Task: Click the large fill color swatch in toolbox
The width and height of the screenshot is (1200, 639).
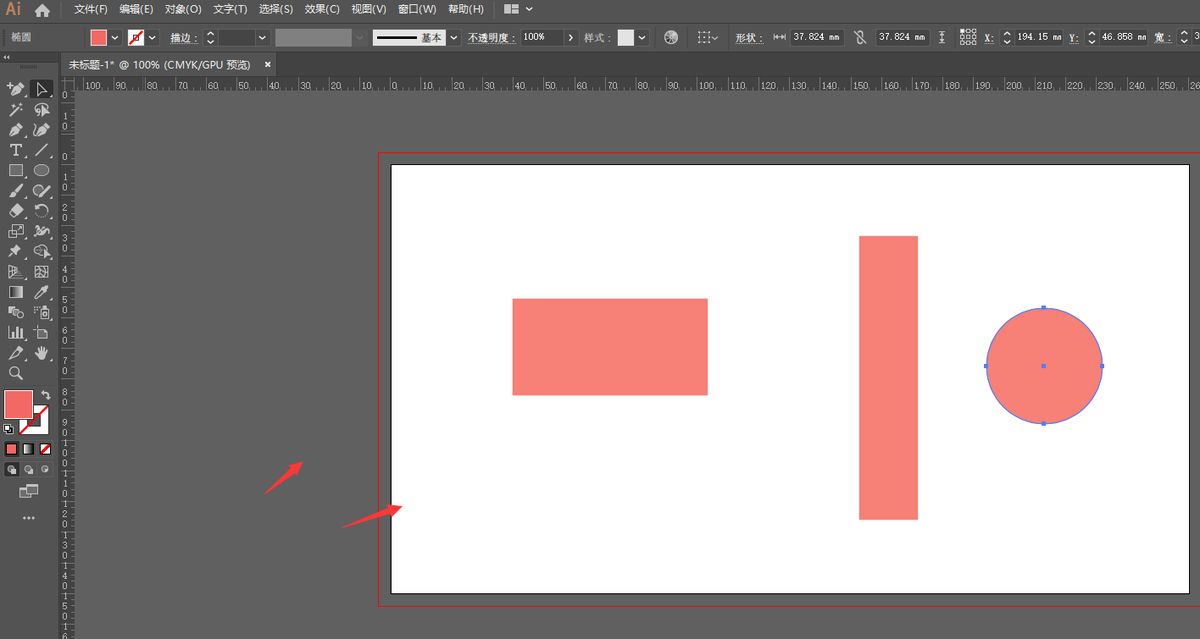Action: 18,404
